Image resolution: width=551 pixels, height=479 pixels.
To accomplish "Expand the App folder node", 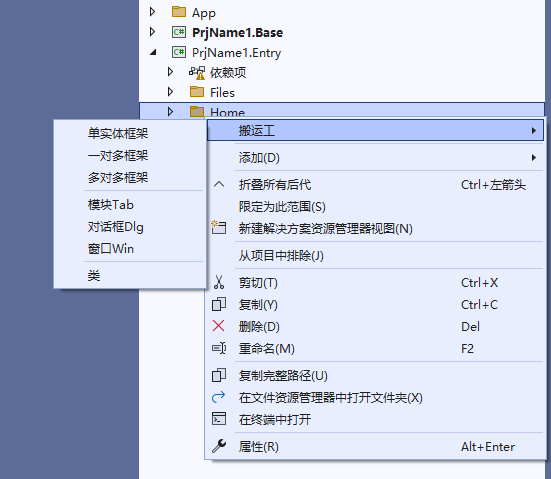I will point(152,12).
